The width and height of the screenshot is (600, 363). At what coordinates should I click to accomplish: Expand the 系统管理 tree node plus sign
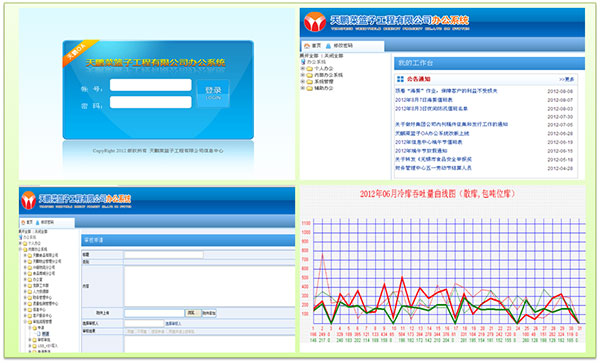pyautogui.click(x=302, y=81)
